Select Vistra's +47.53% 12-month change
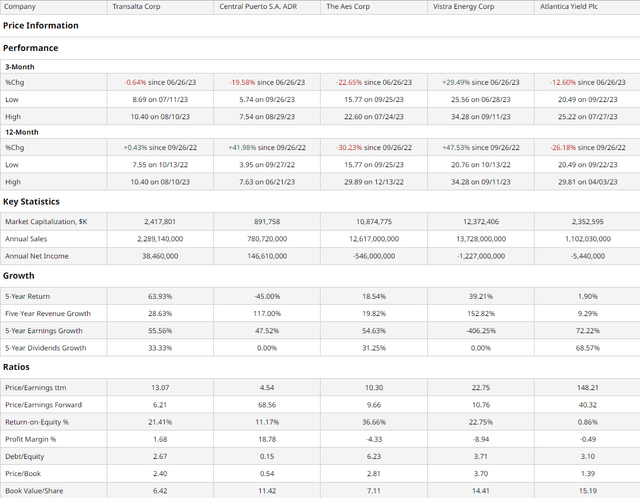This screenshot has height=498, width=640. (x=481, y=148)
